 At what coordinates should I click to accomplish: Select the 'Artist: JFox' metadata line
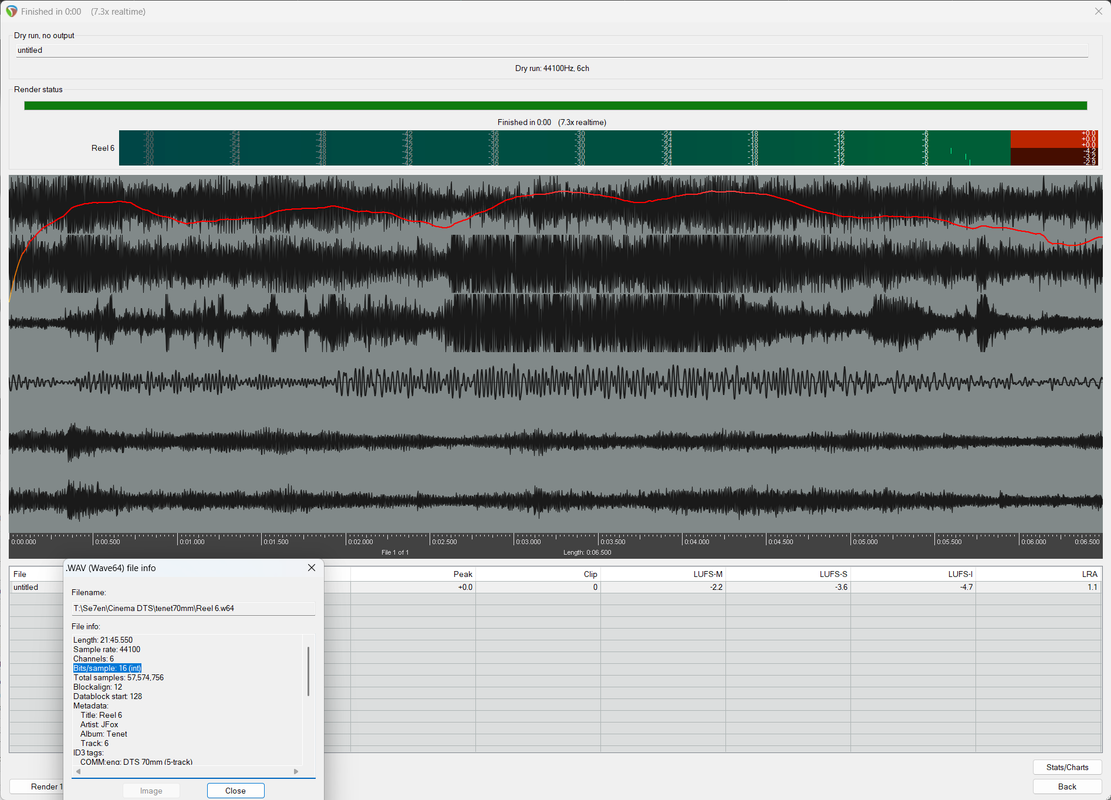tap(99, 724)
